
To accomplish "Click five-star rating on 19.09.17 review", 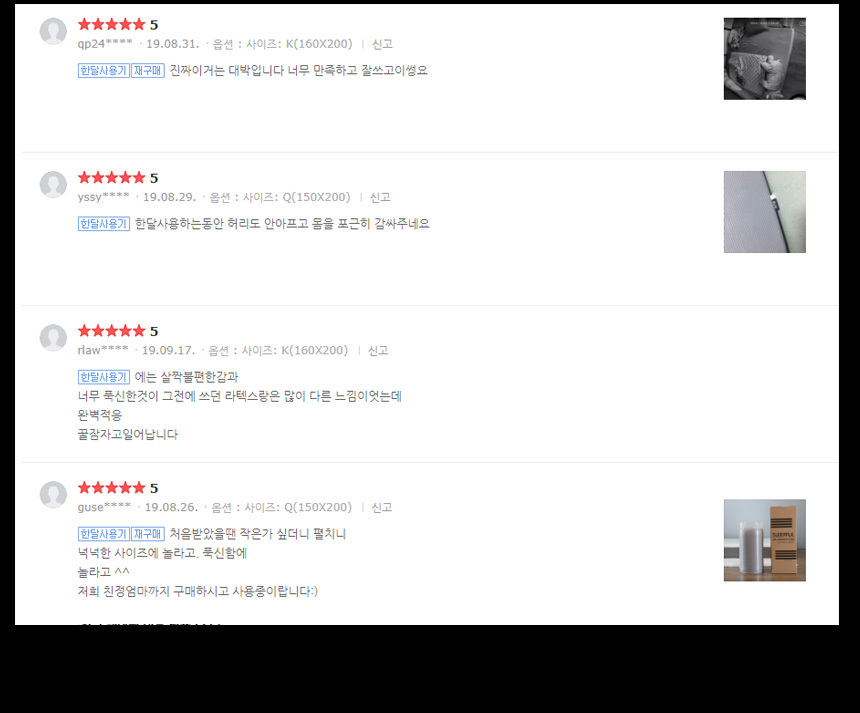I will [x=111, y=331].
